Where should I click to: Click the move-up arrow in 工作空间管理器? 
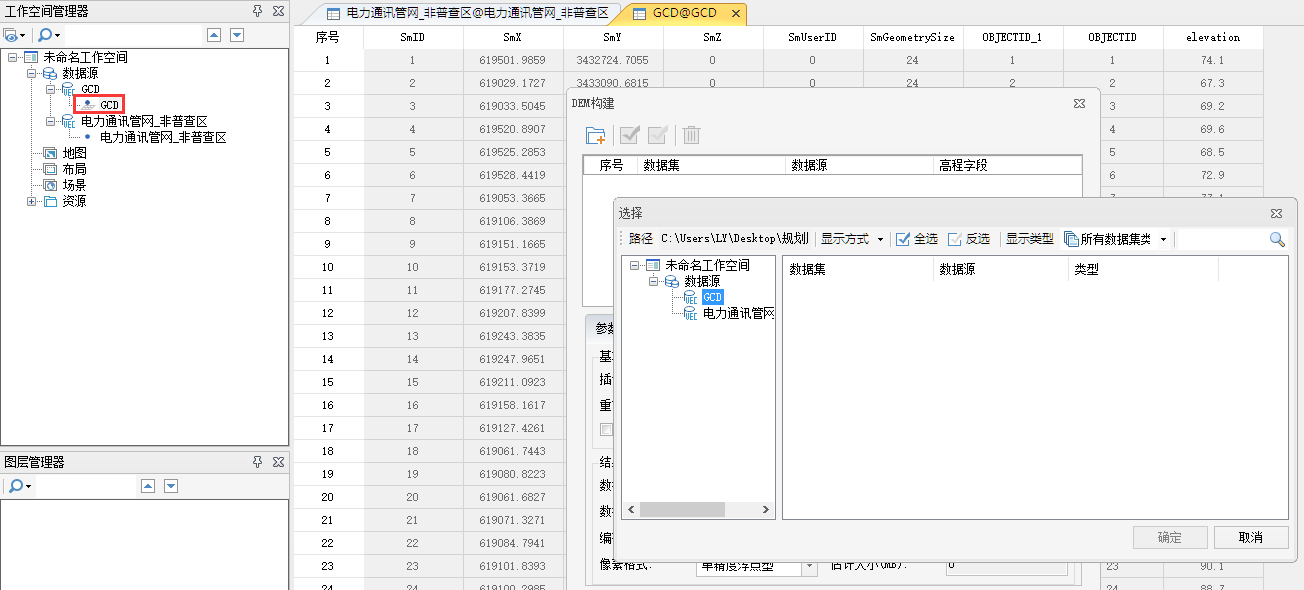(x=214, y=35)
